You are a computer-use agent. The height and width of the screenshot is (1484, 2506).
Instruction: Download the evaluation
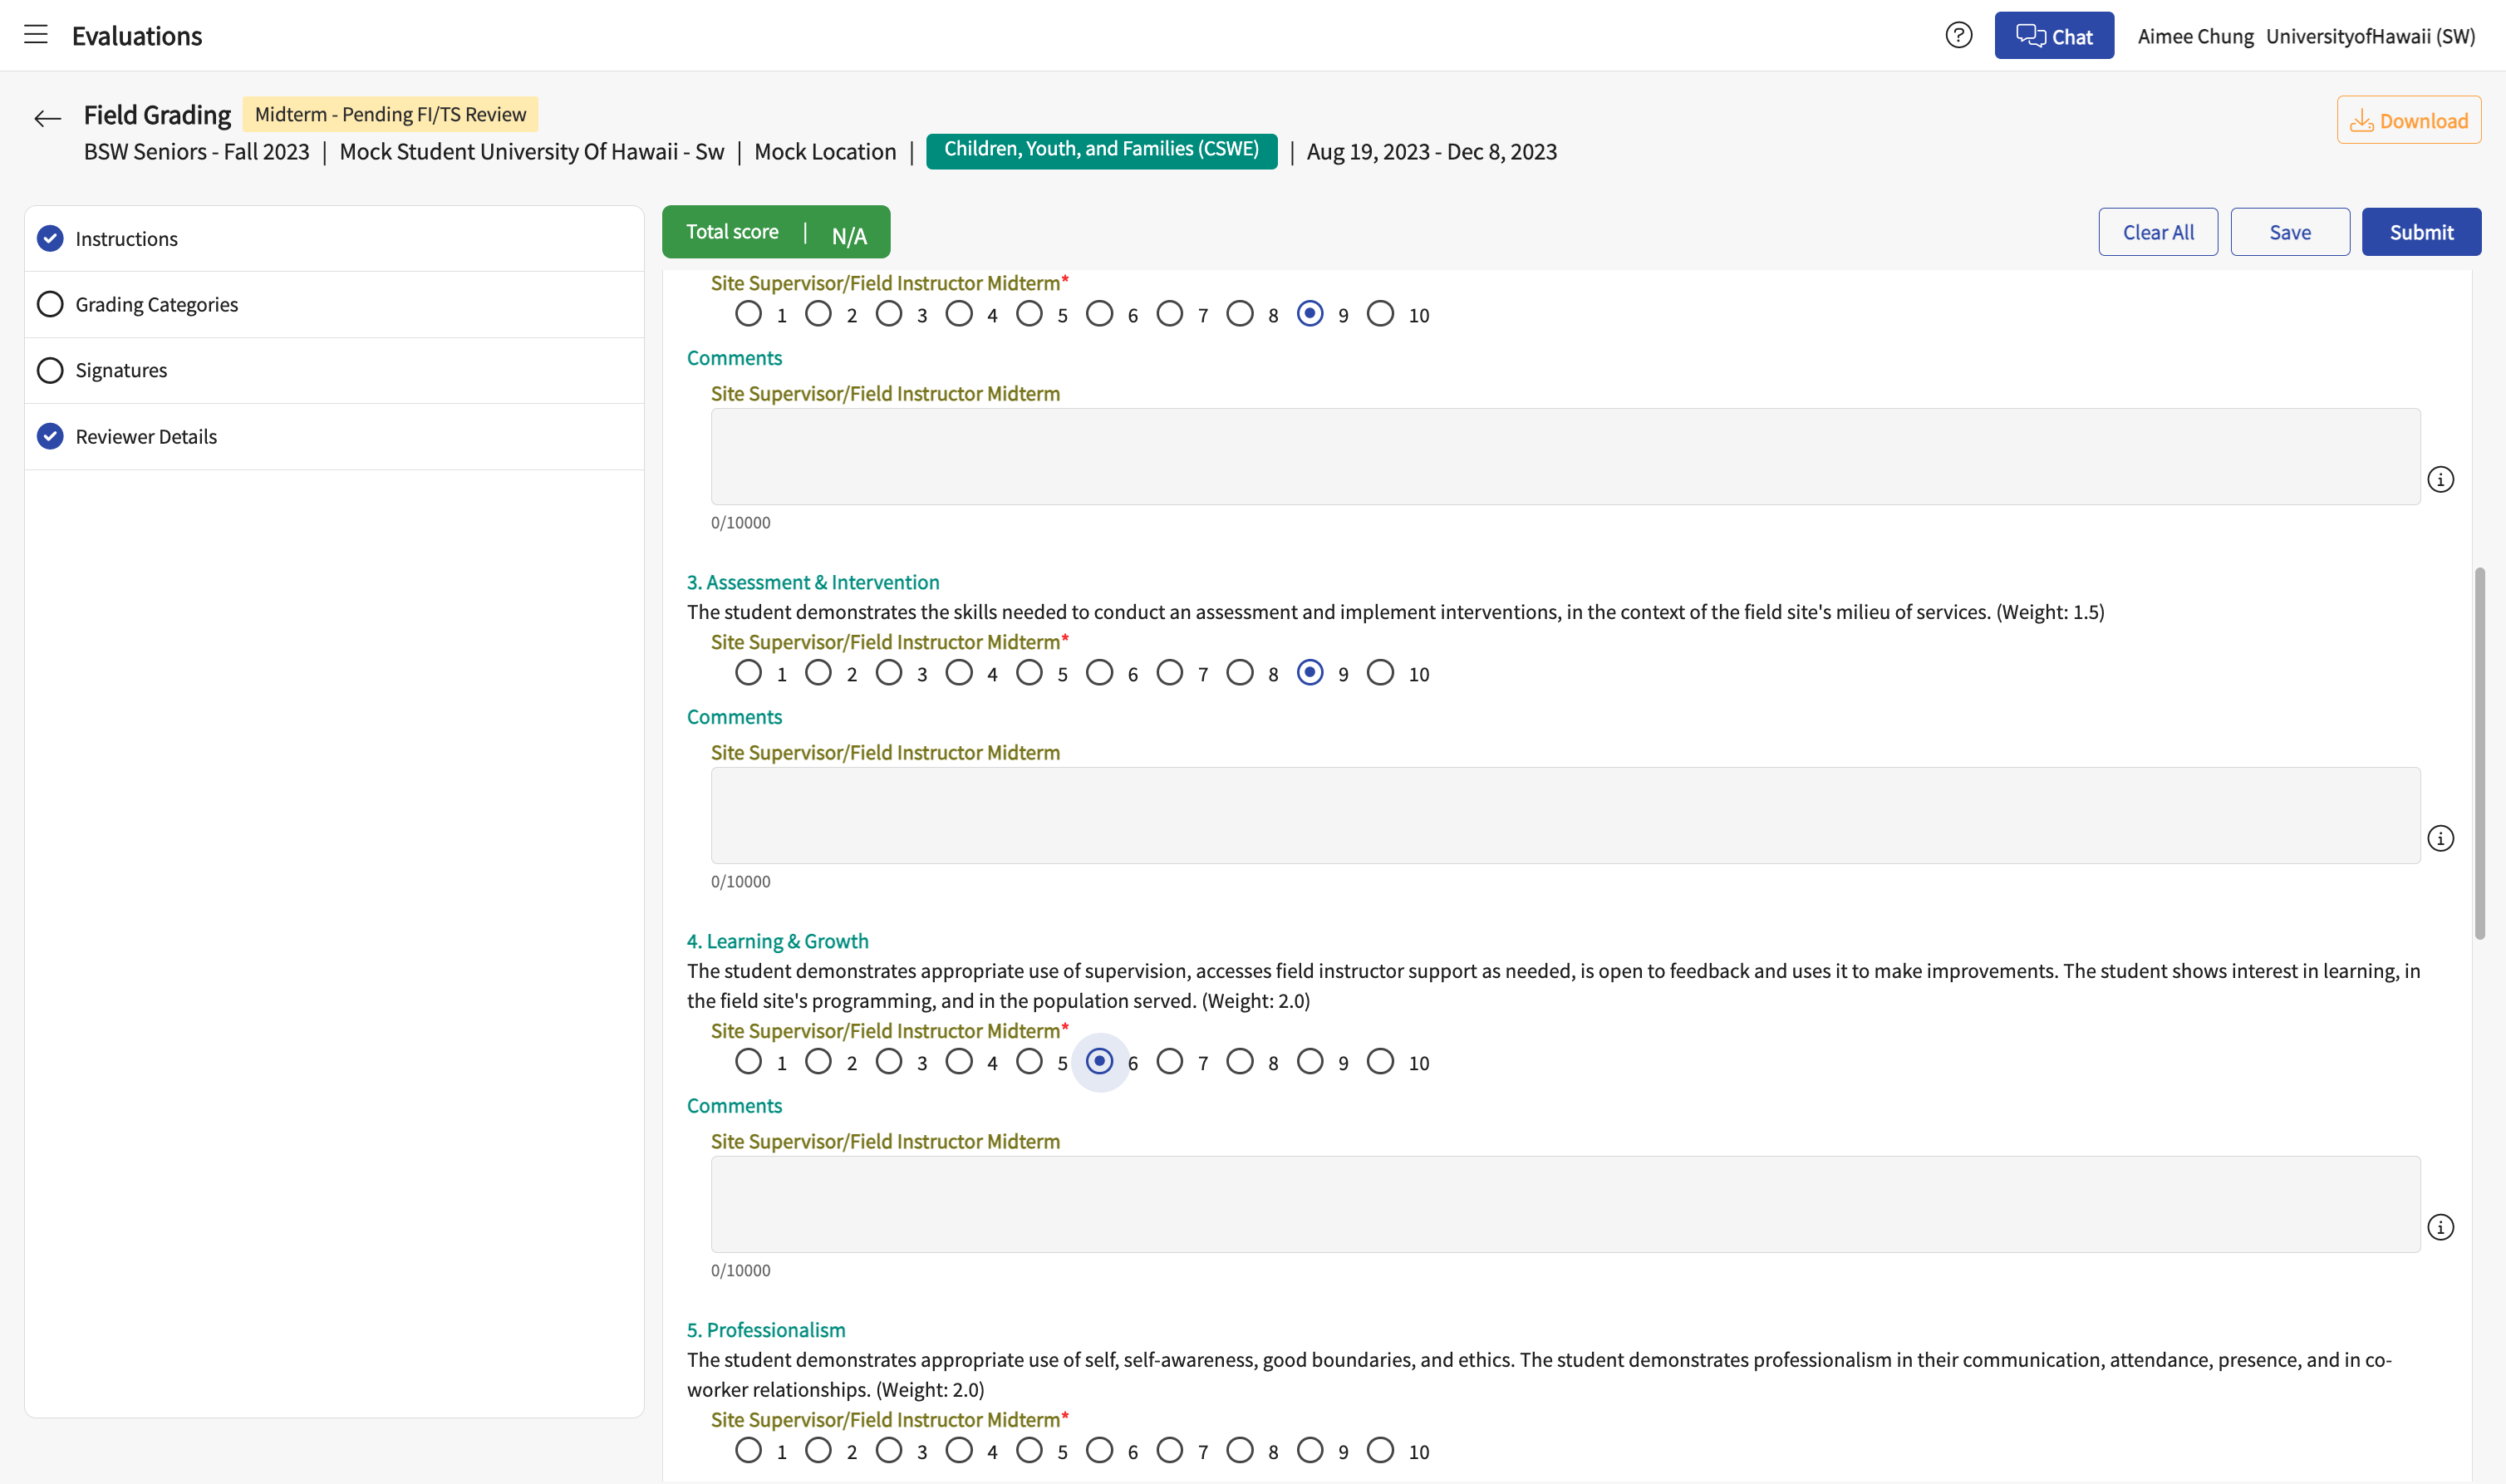(2408, 120)
